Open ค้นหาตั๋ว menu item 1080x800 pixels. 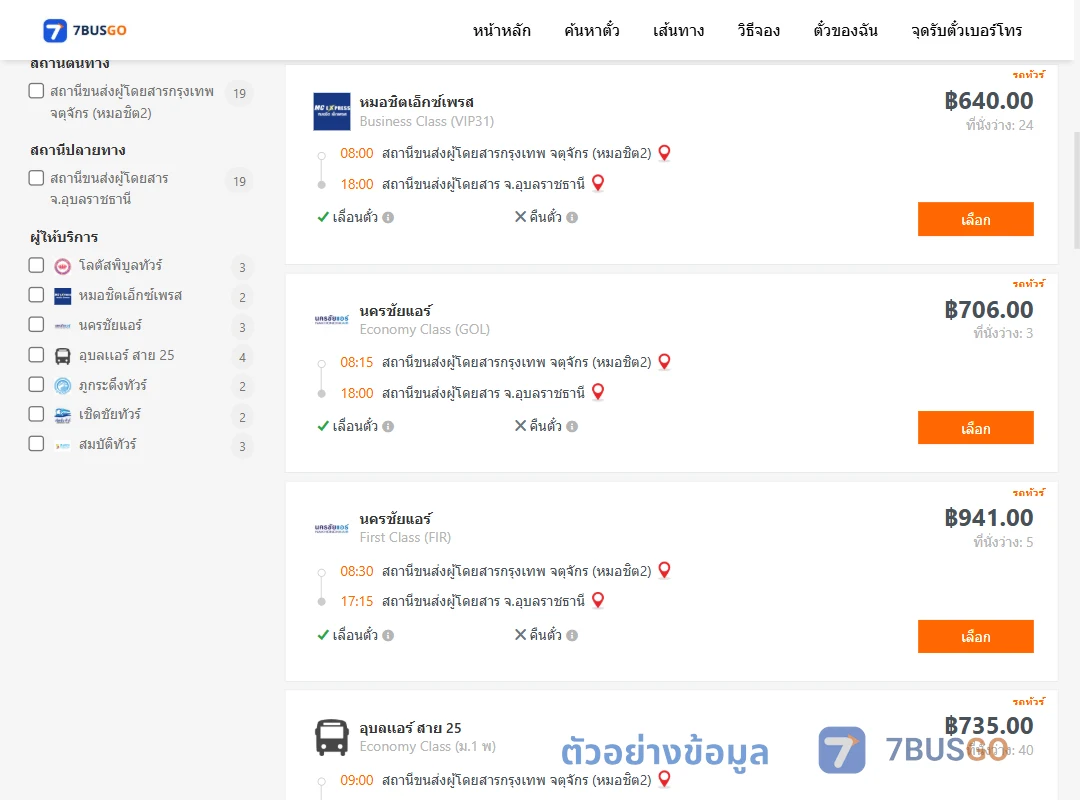592,30
